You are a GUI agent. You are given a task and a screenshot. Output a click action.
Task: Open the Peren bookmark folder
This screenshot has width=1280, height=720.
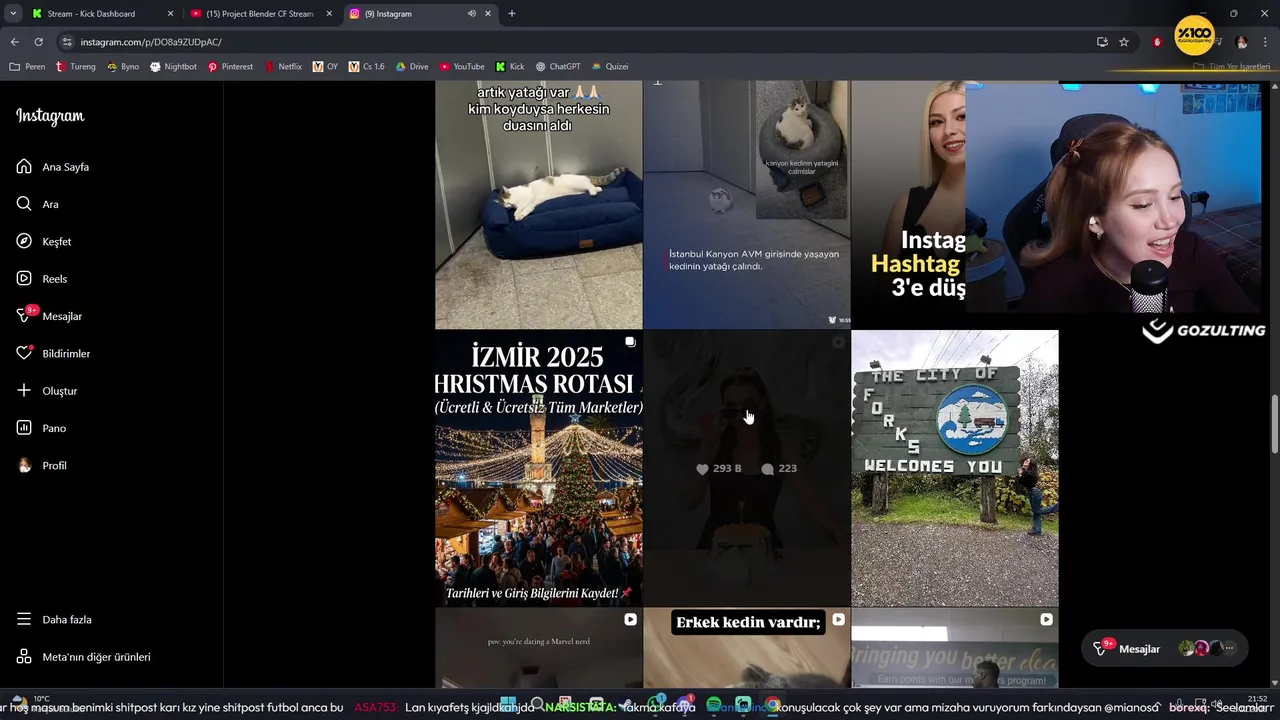tap(27, 67)
